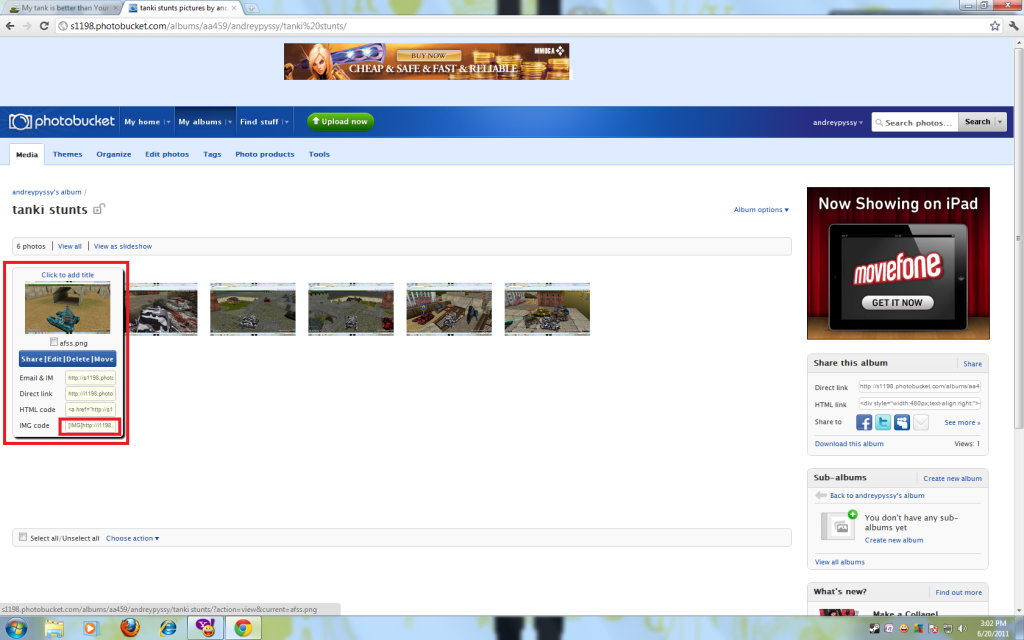Screen dimensions: 1024x640
Task: Check the afss.png photo checkbox
Action: 54,342
